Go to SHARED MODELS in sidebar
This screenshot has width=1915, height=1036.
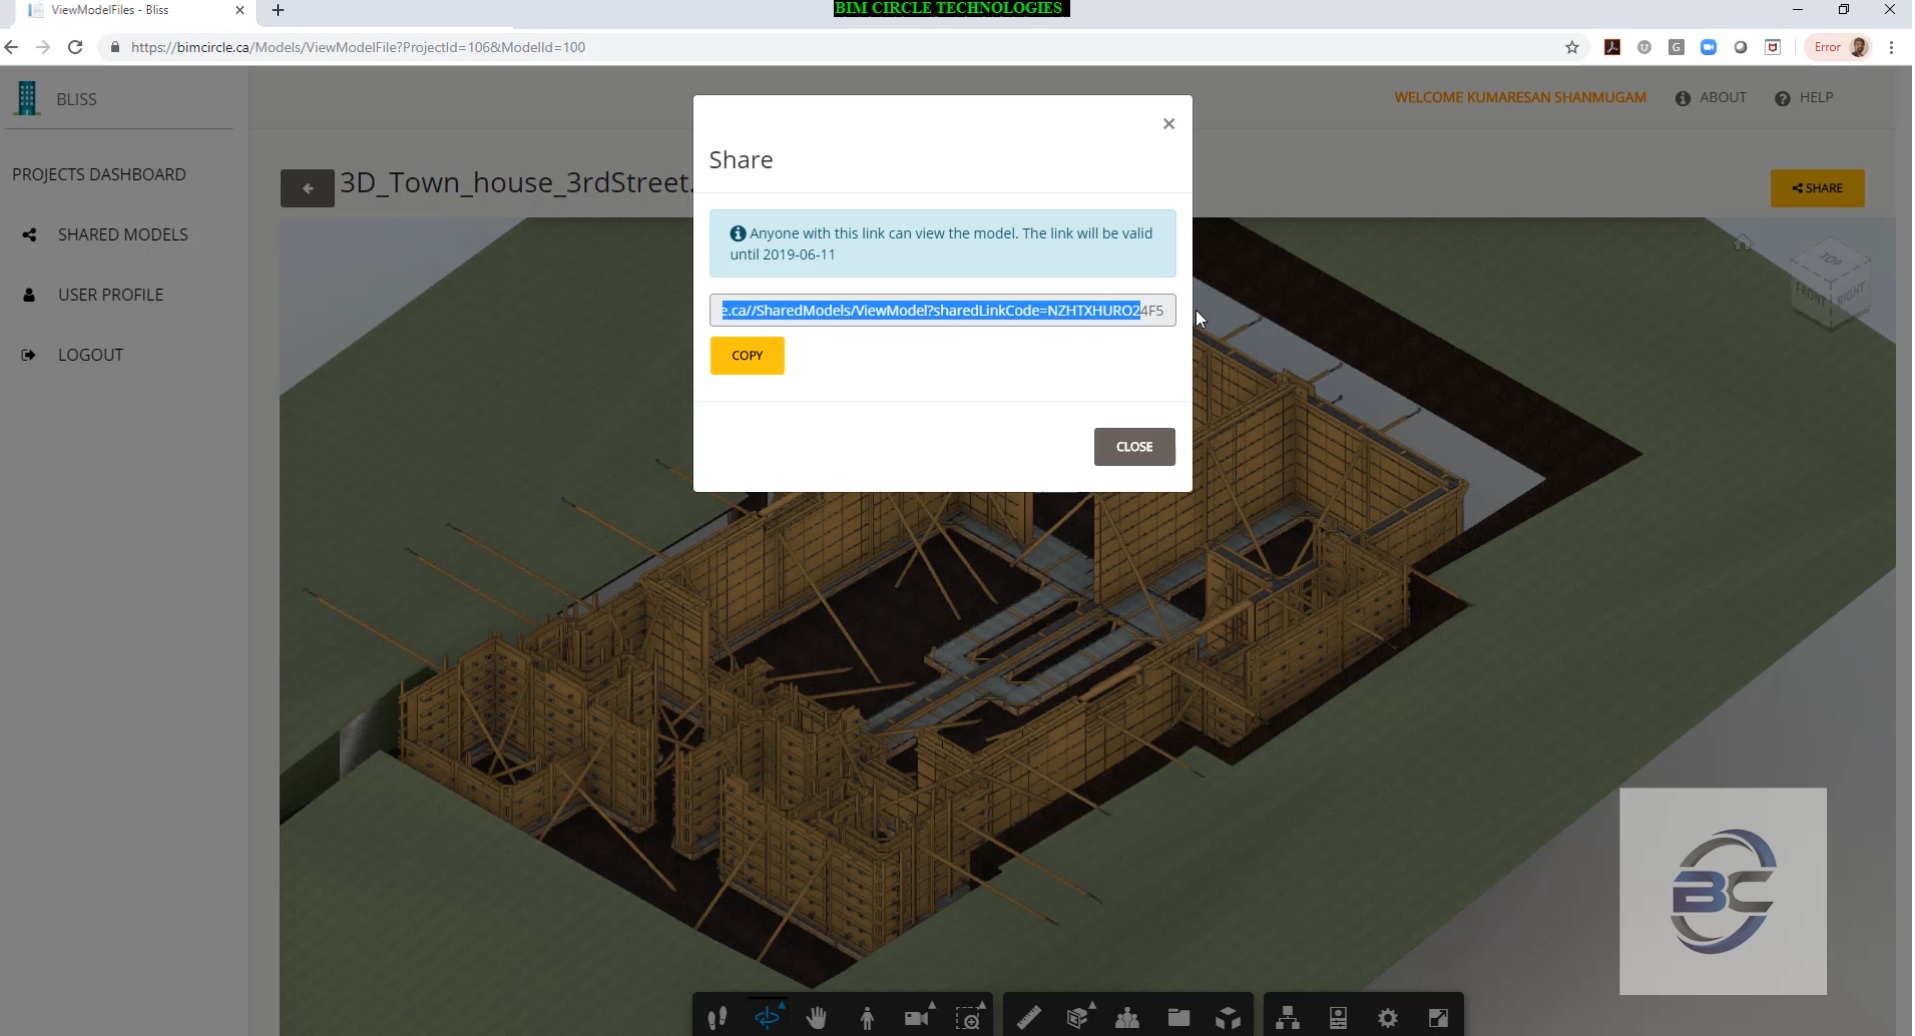click(123, 235)
